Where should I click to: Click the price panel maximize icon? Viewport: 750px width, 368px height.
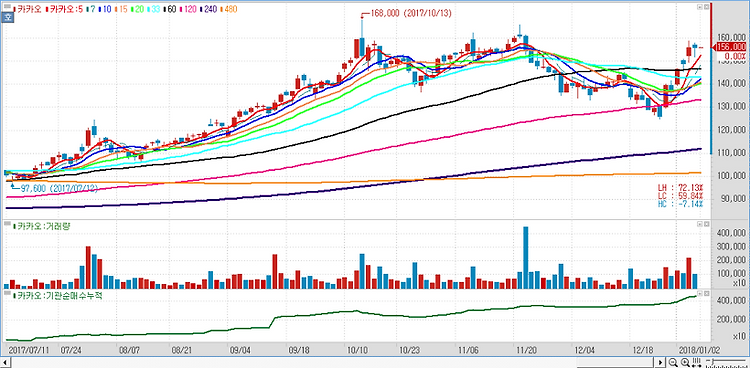coord(706,7)
